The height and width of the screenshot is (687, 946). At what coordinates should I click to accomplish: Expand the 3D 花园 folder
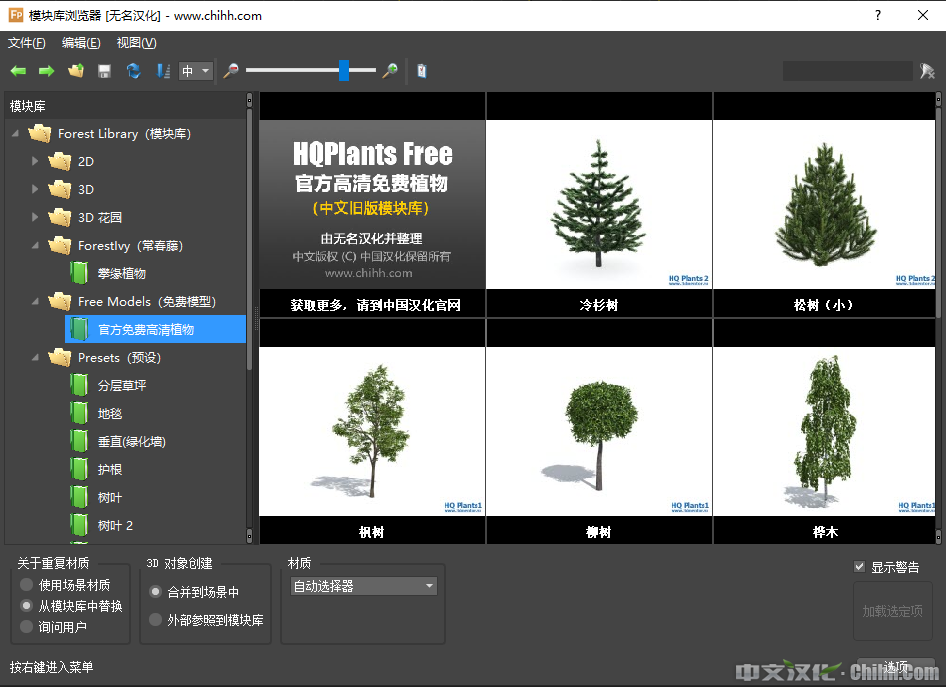36,217
